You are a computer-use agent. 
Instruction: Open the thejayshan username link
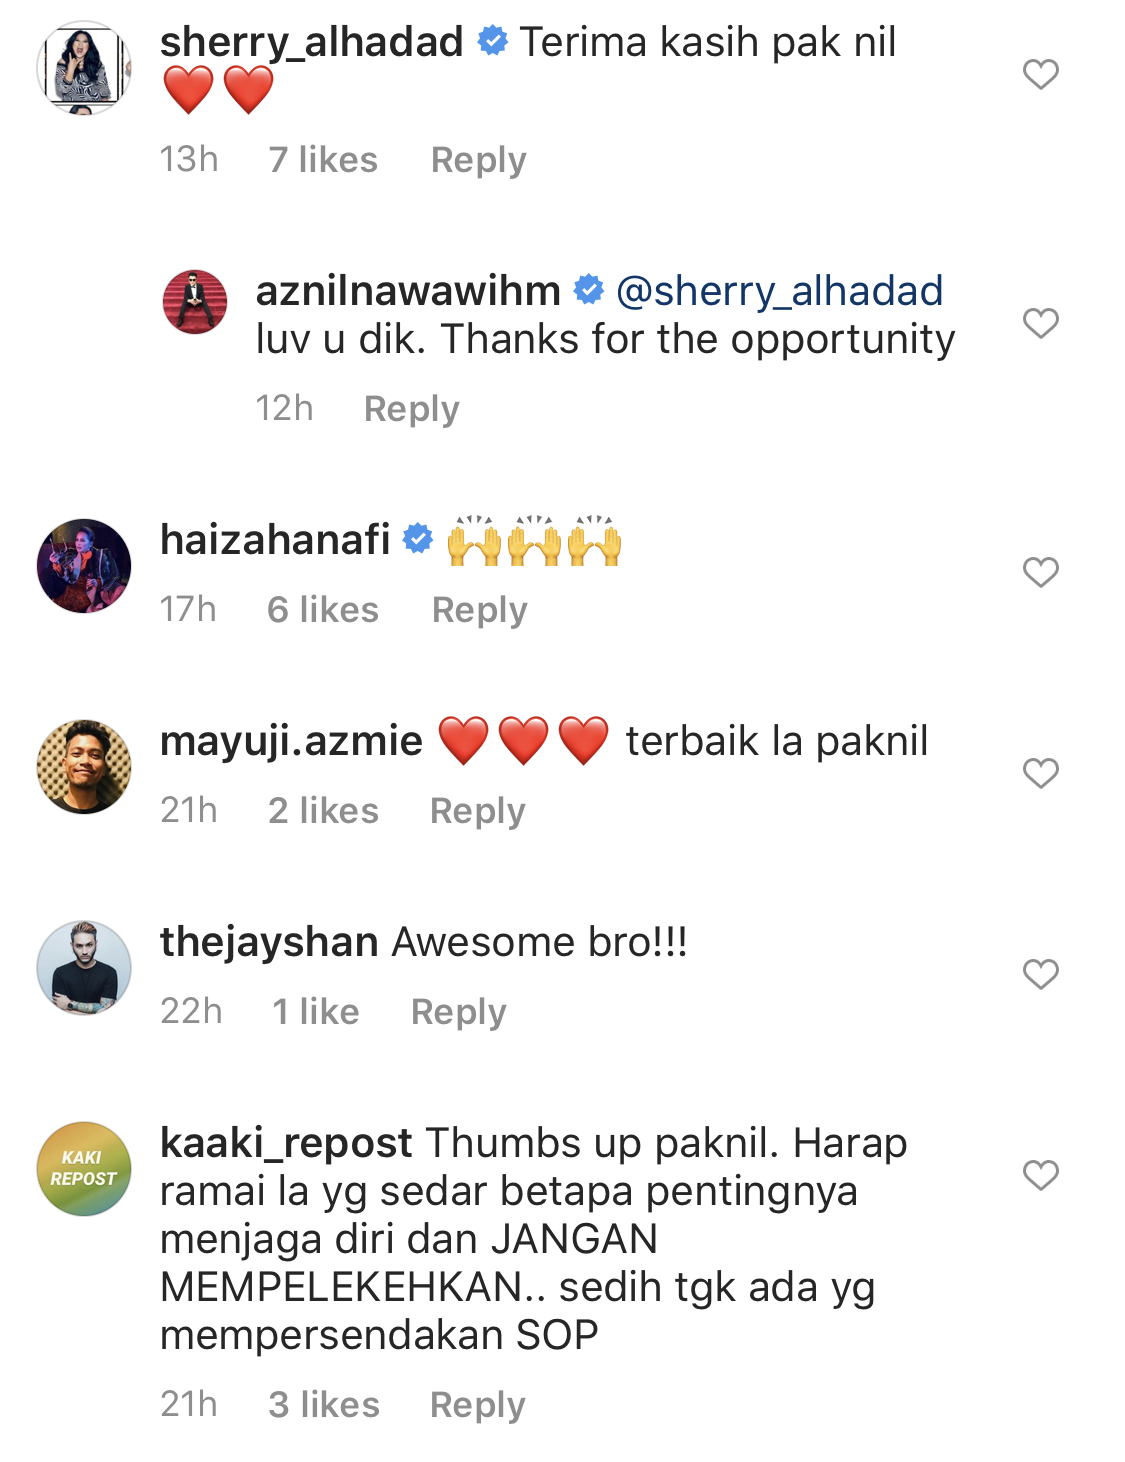pos(269,942)
